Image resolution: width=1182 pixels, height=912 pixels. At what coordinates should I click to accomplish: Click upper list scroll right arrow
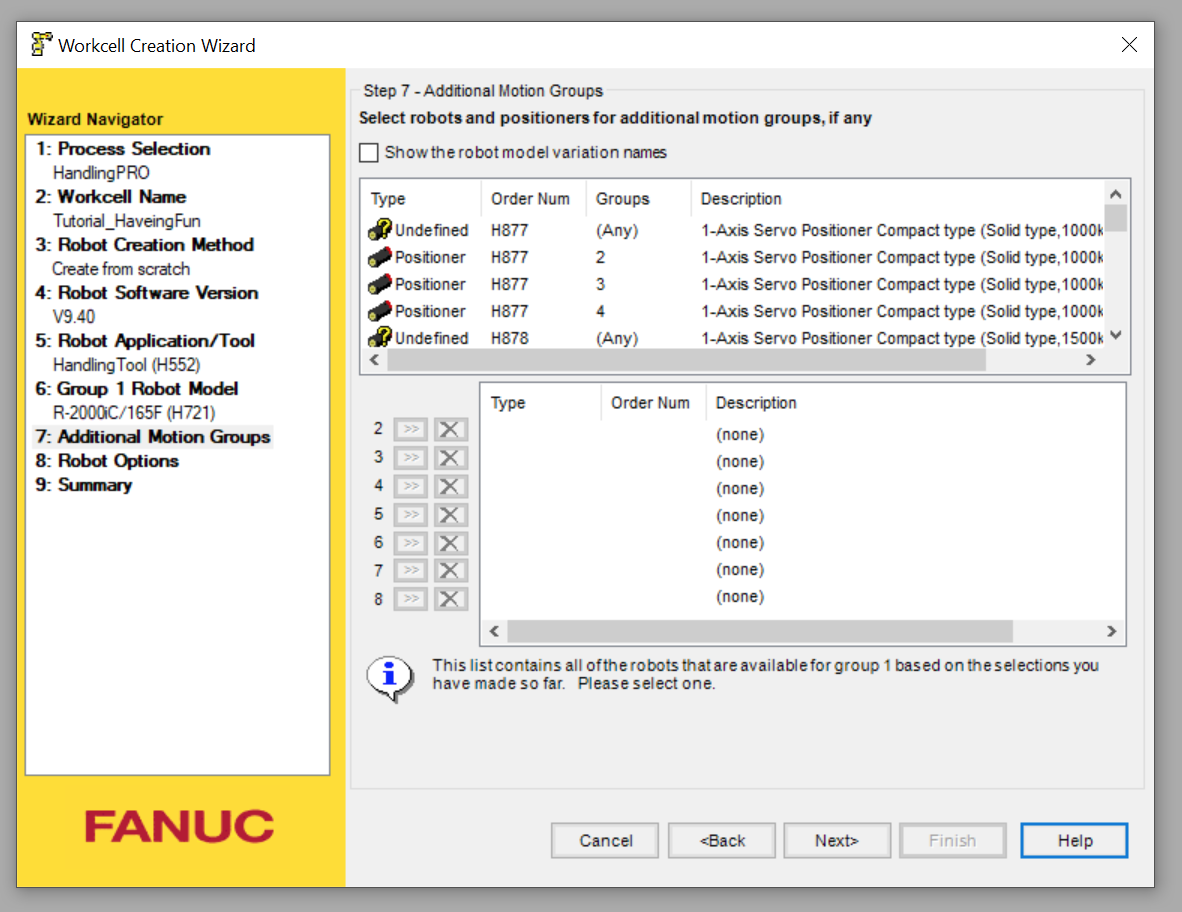coord(1091,360)
